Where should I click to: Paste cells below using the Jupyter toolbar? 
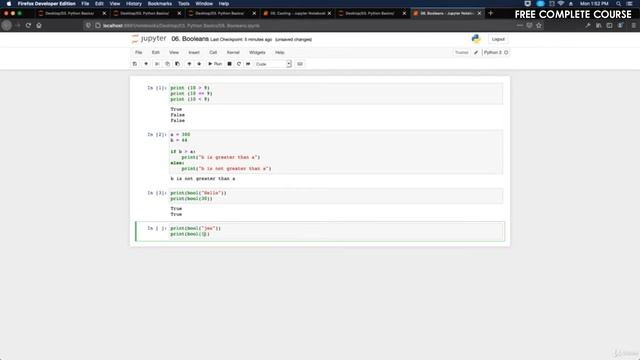click(177, 64)
